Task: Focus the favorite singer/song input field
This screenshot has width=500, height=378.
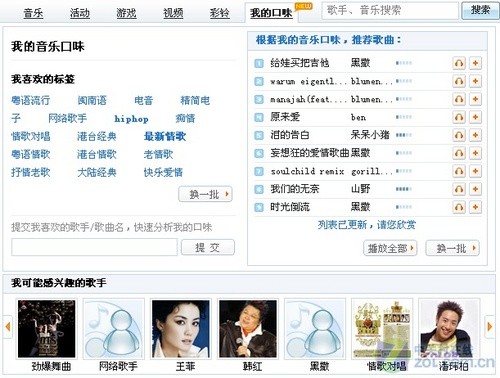Action: [94, 247]
